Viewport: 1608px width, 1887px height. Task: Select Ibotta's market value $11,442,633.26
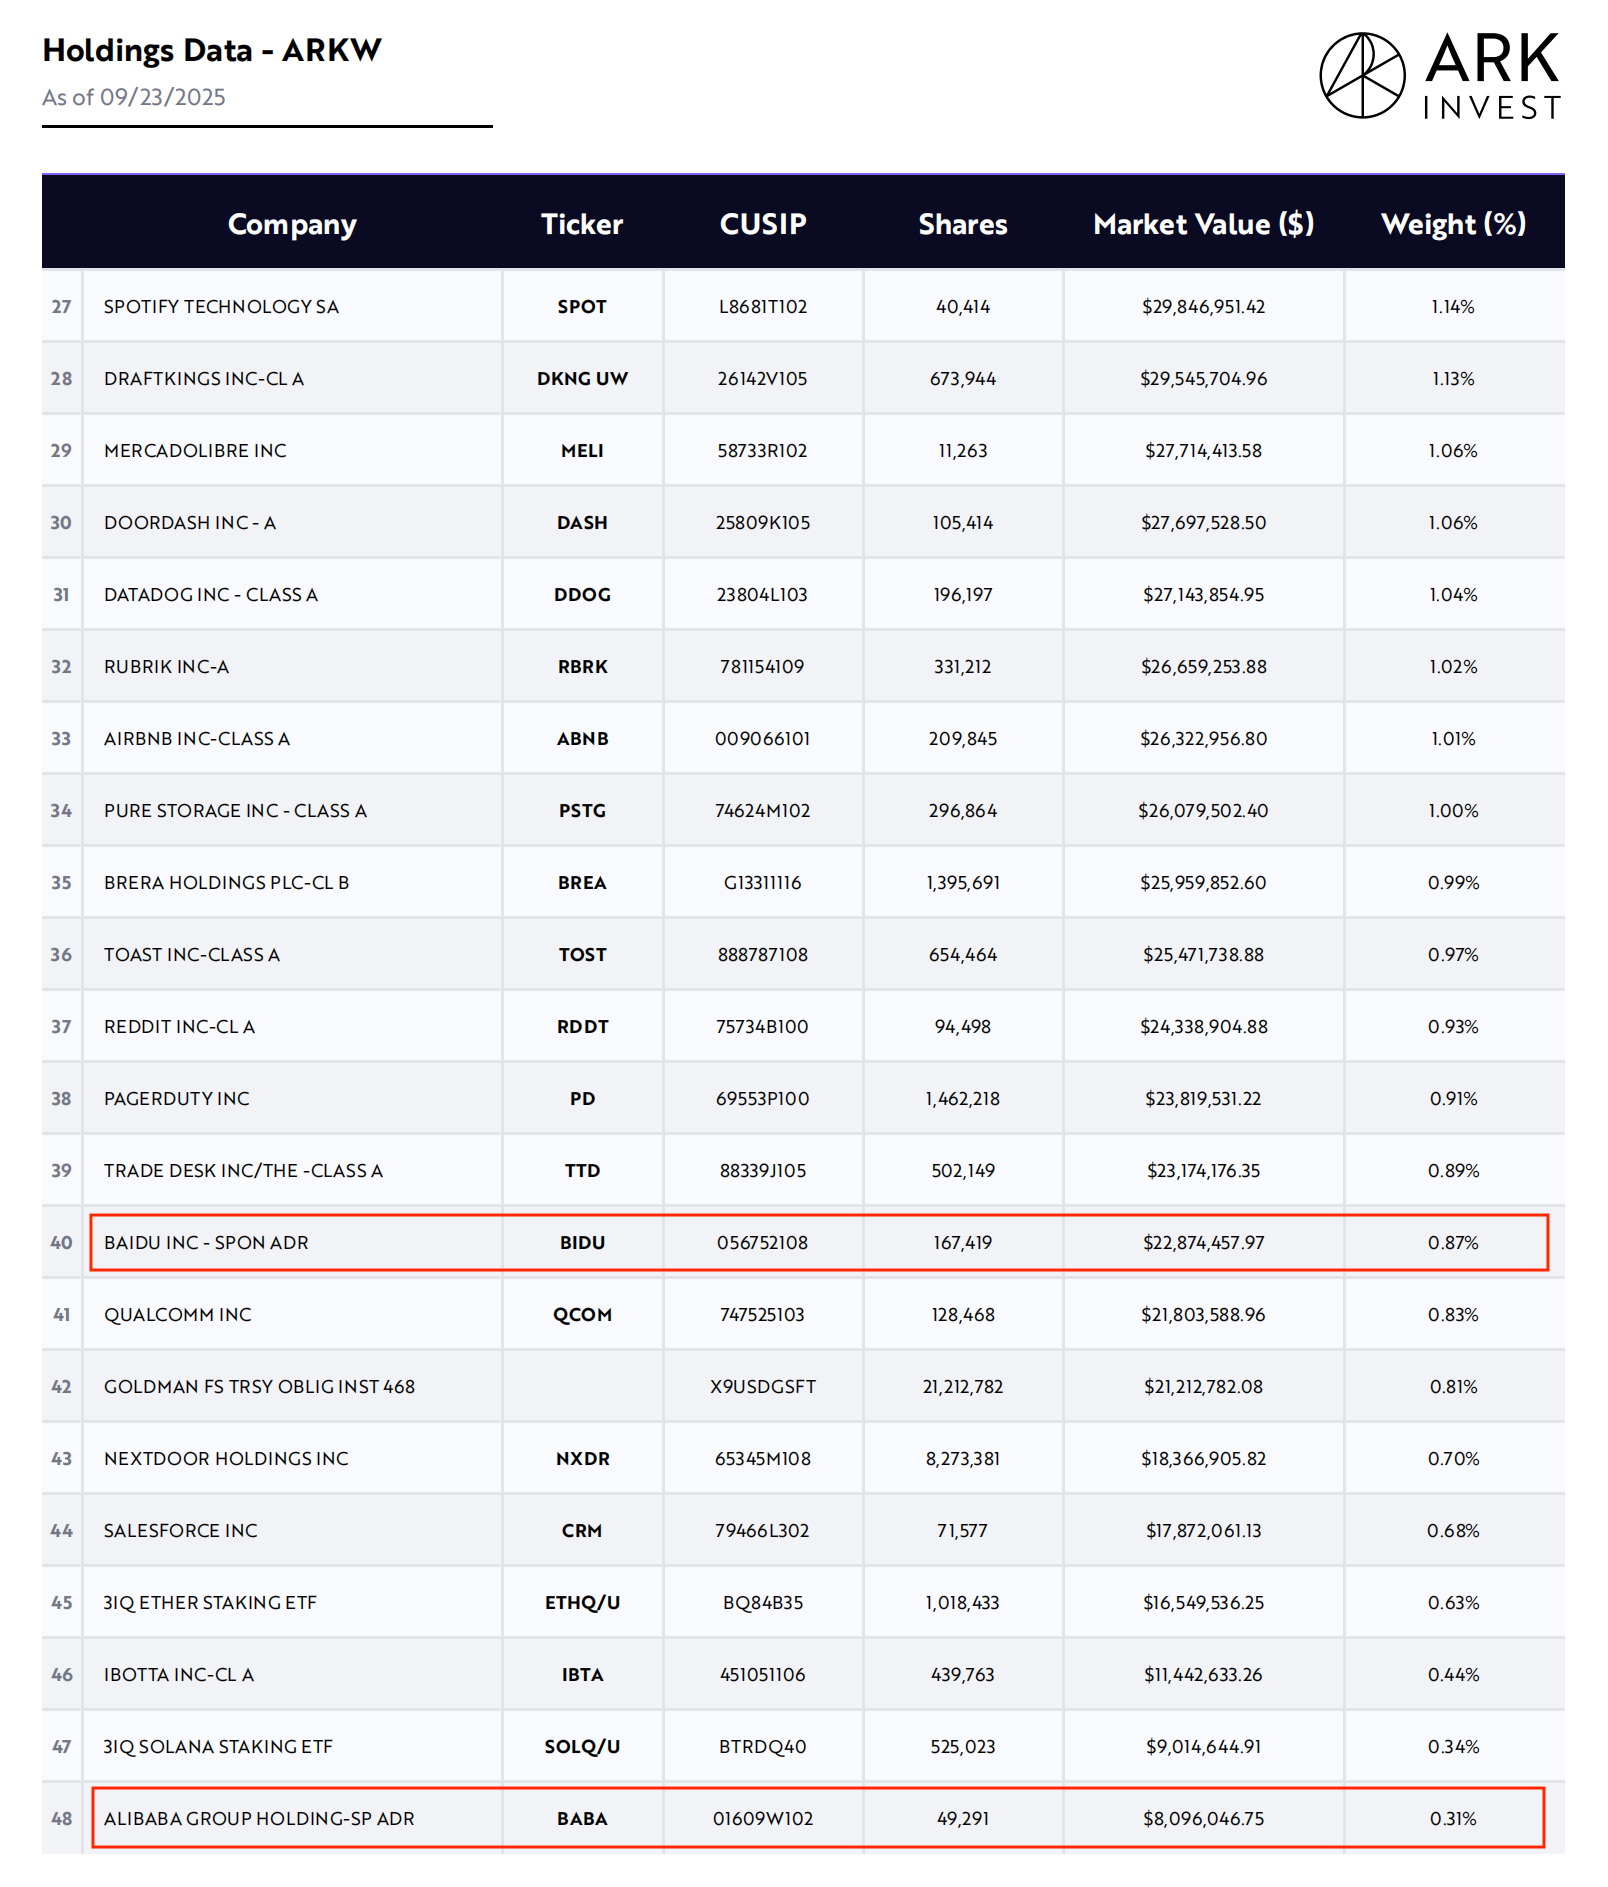1204,1675
